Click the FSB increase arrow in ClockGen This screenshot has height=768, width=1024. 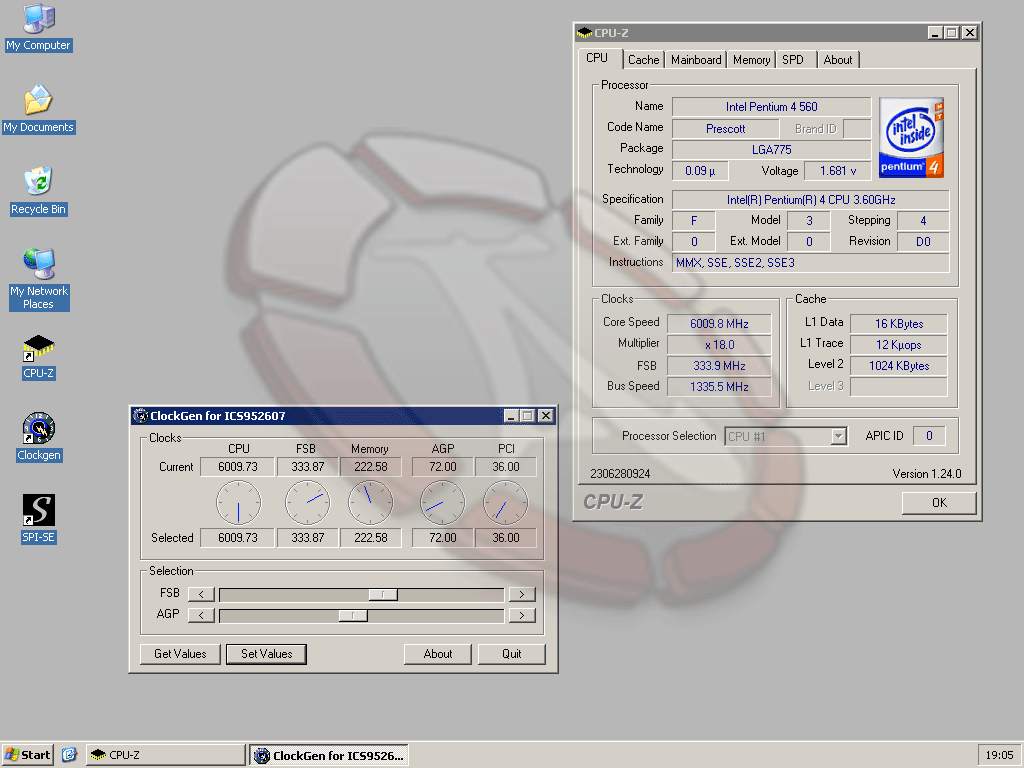(522, 594)
